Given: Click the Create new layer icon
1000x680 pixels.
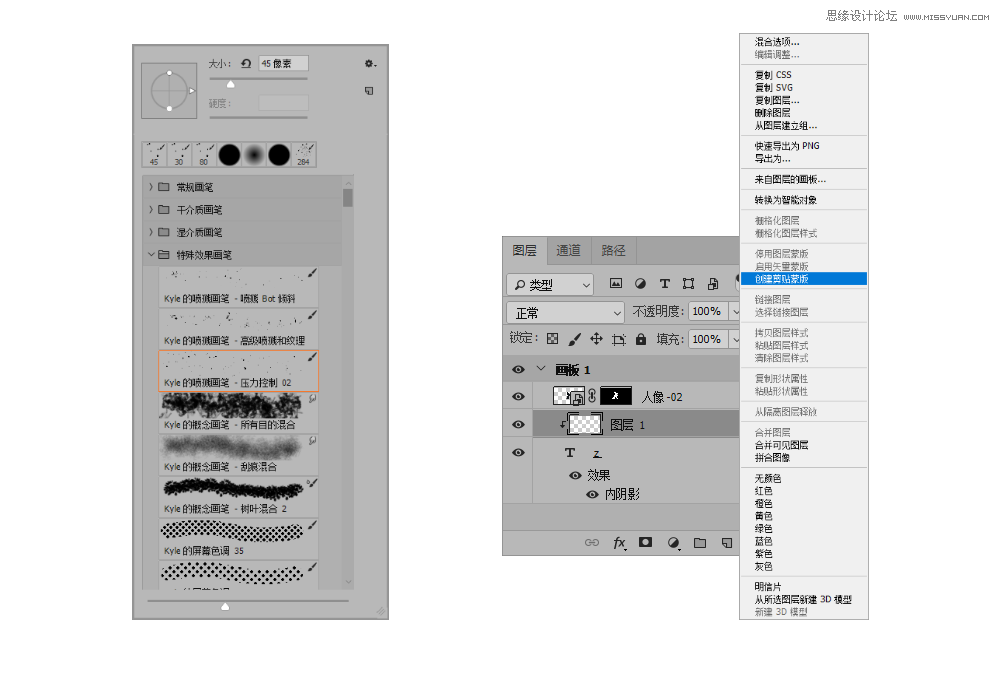Looking at the screenshot, I should 726,543.
